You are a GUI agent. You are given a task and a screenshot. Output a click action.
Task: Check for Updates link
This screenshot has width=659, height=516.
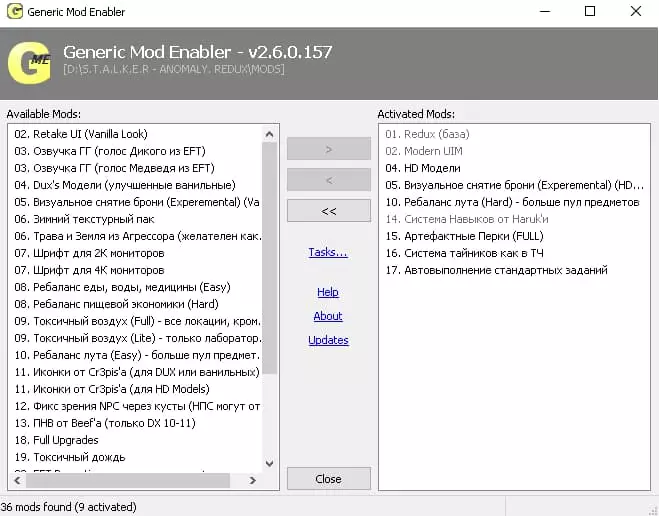[x=328, y=340]
